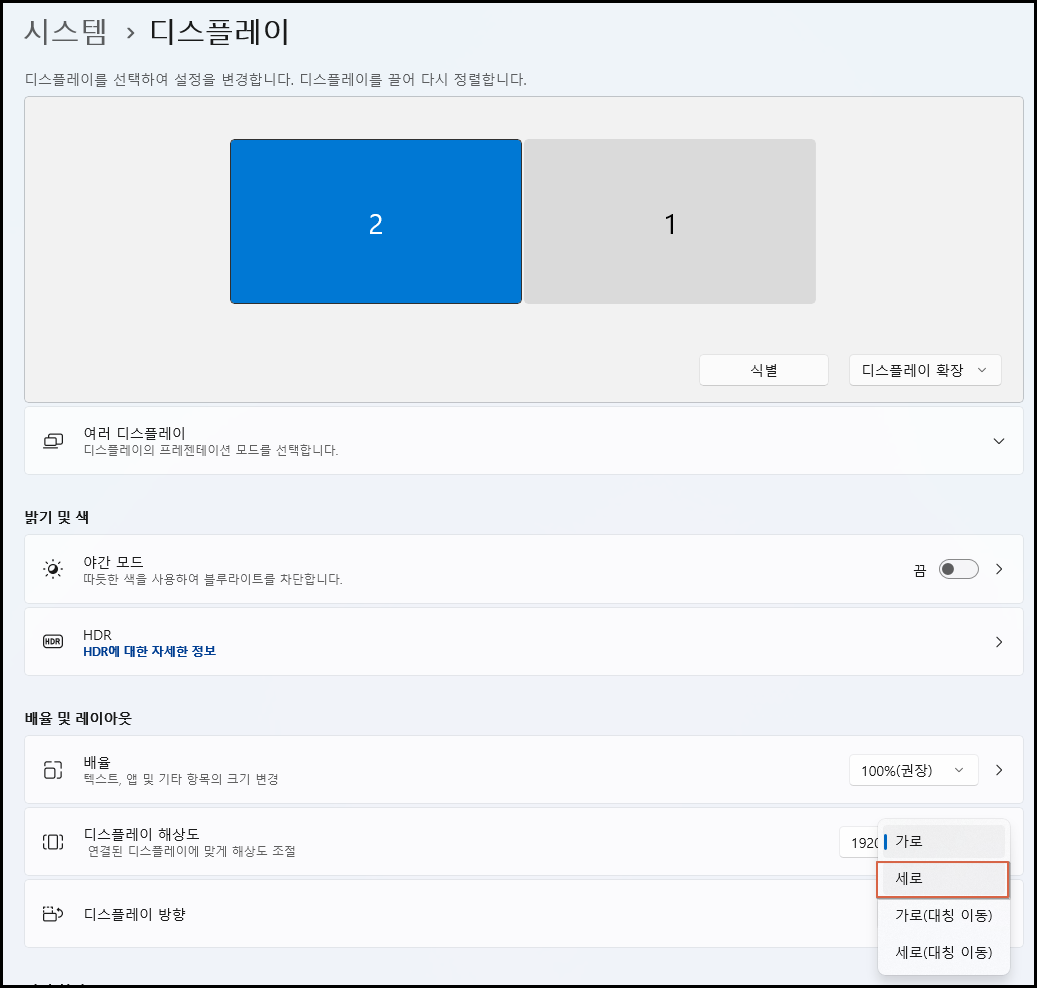
Task: Click the display orientation icon
Action: pyautogui.click(x=53, y=914)
